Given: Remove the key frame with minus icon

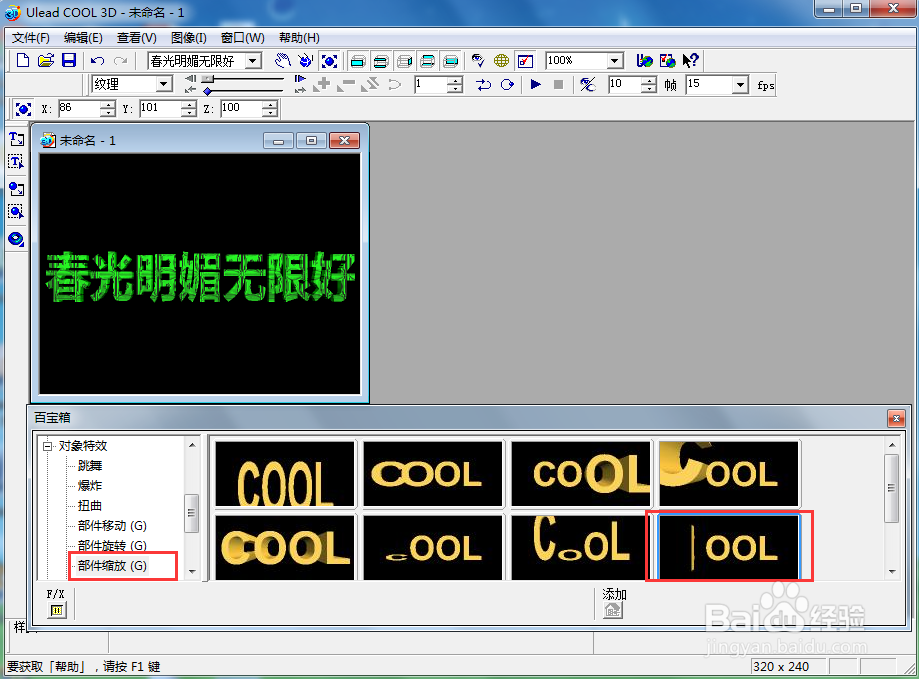Looking at the screenshot, I should (x=346, y=84).
